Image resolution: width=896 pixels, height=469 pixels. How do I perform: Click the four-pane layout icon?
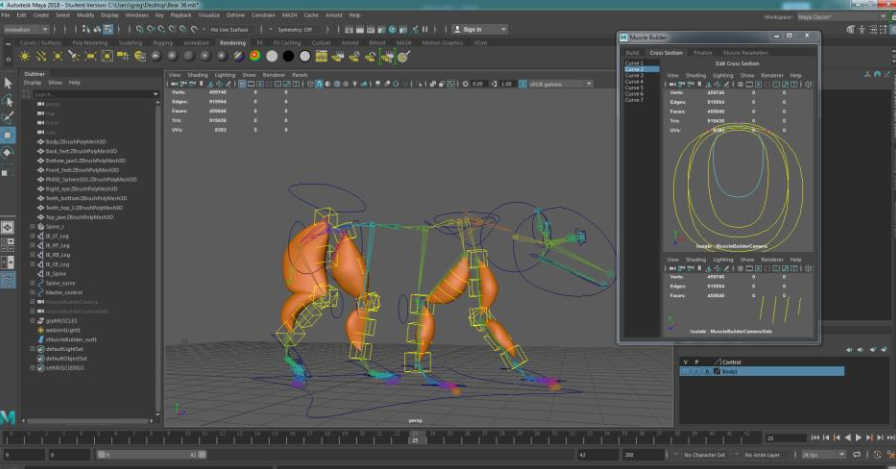click(x=8, y=245)
